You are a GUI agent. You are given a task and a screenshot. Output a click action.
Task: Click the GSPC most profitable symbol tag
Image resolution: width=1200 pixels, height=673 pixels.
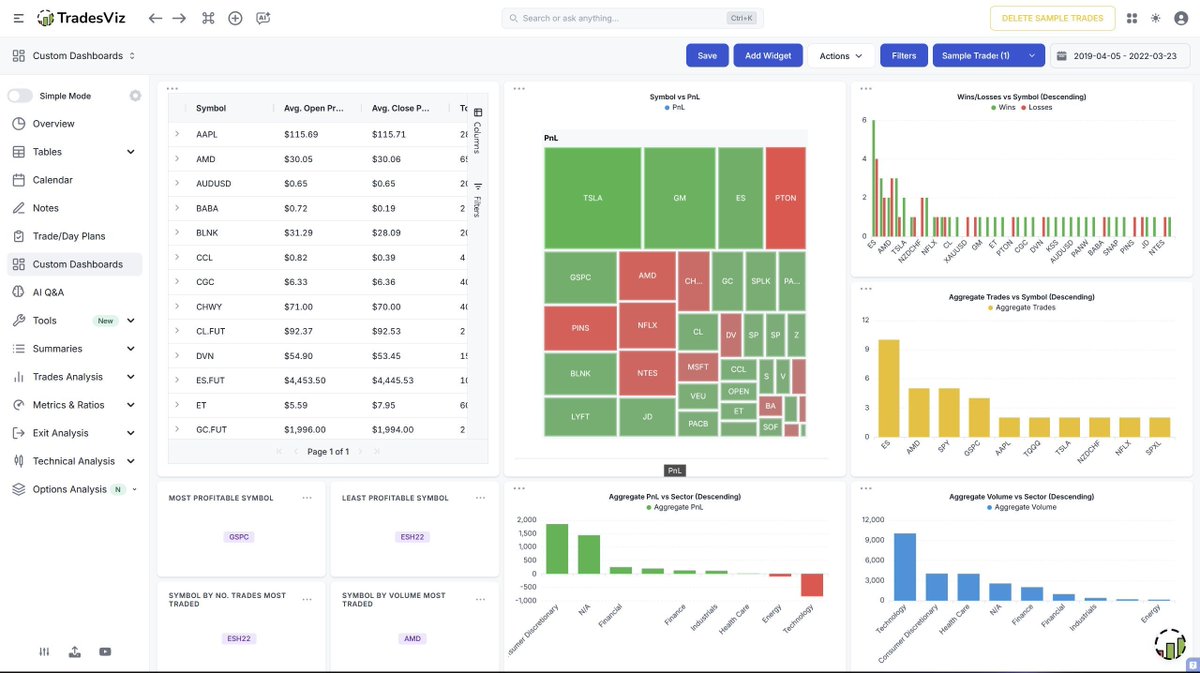coord(239,537)
